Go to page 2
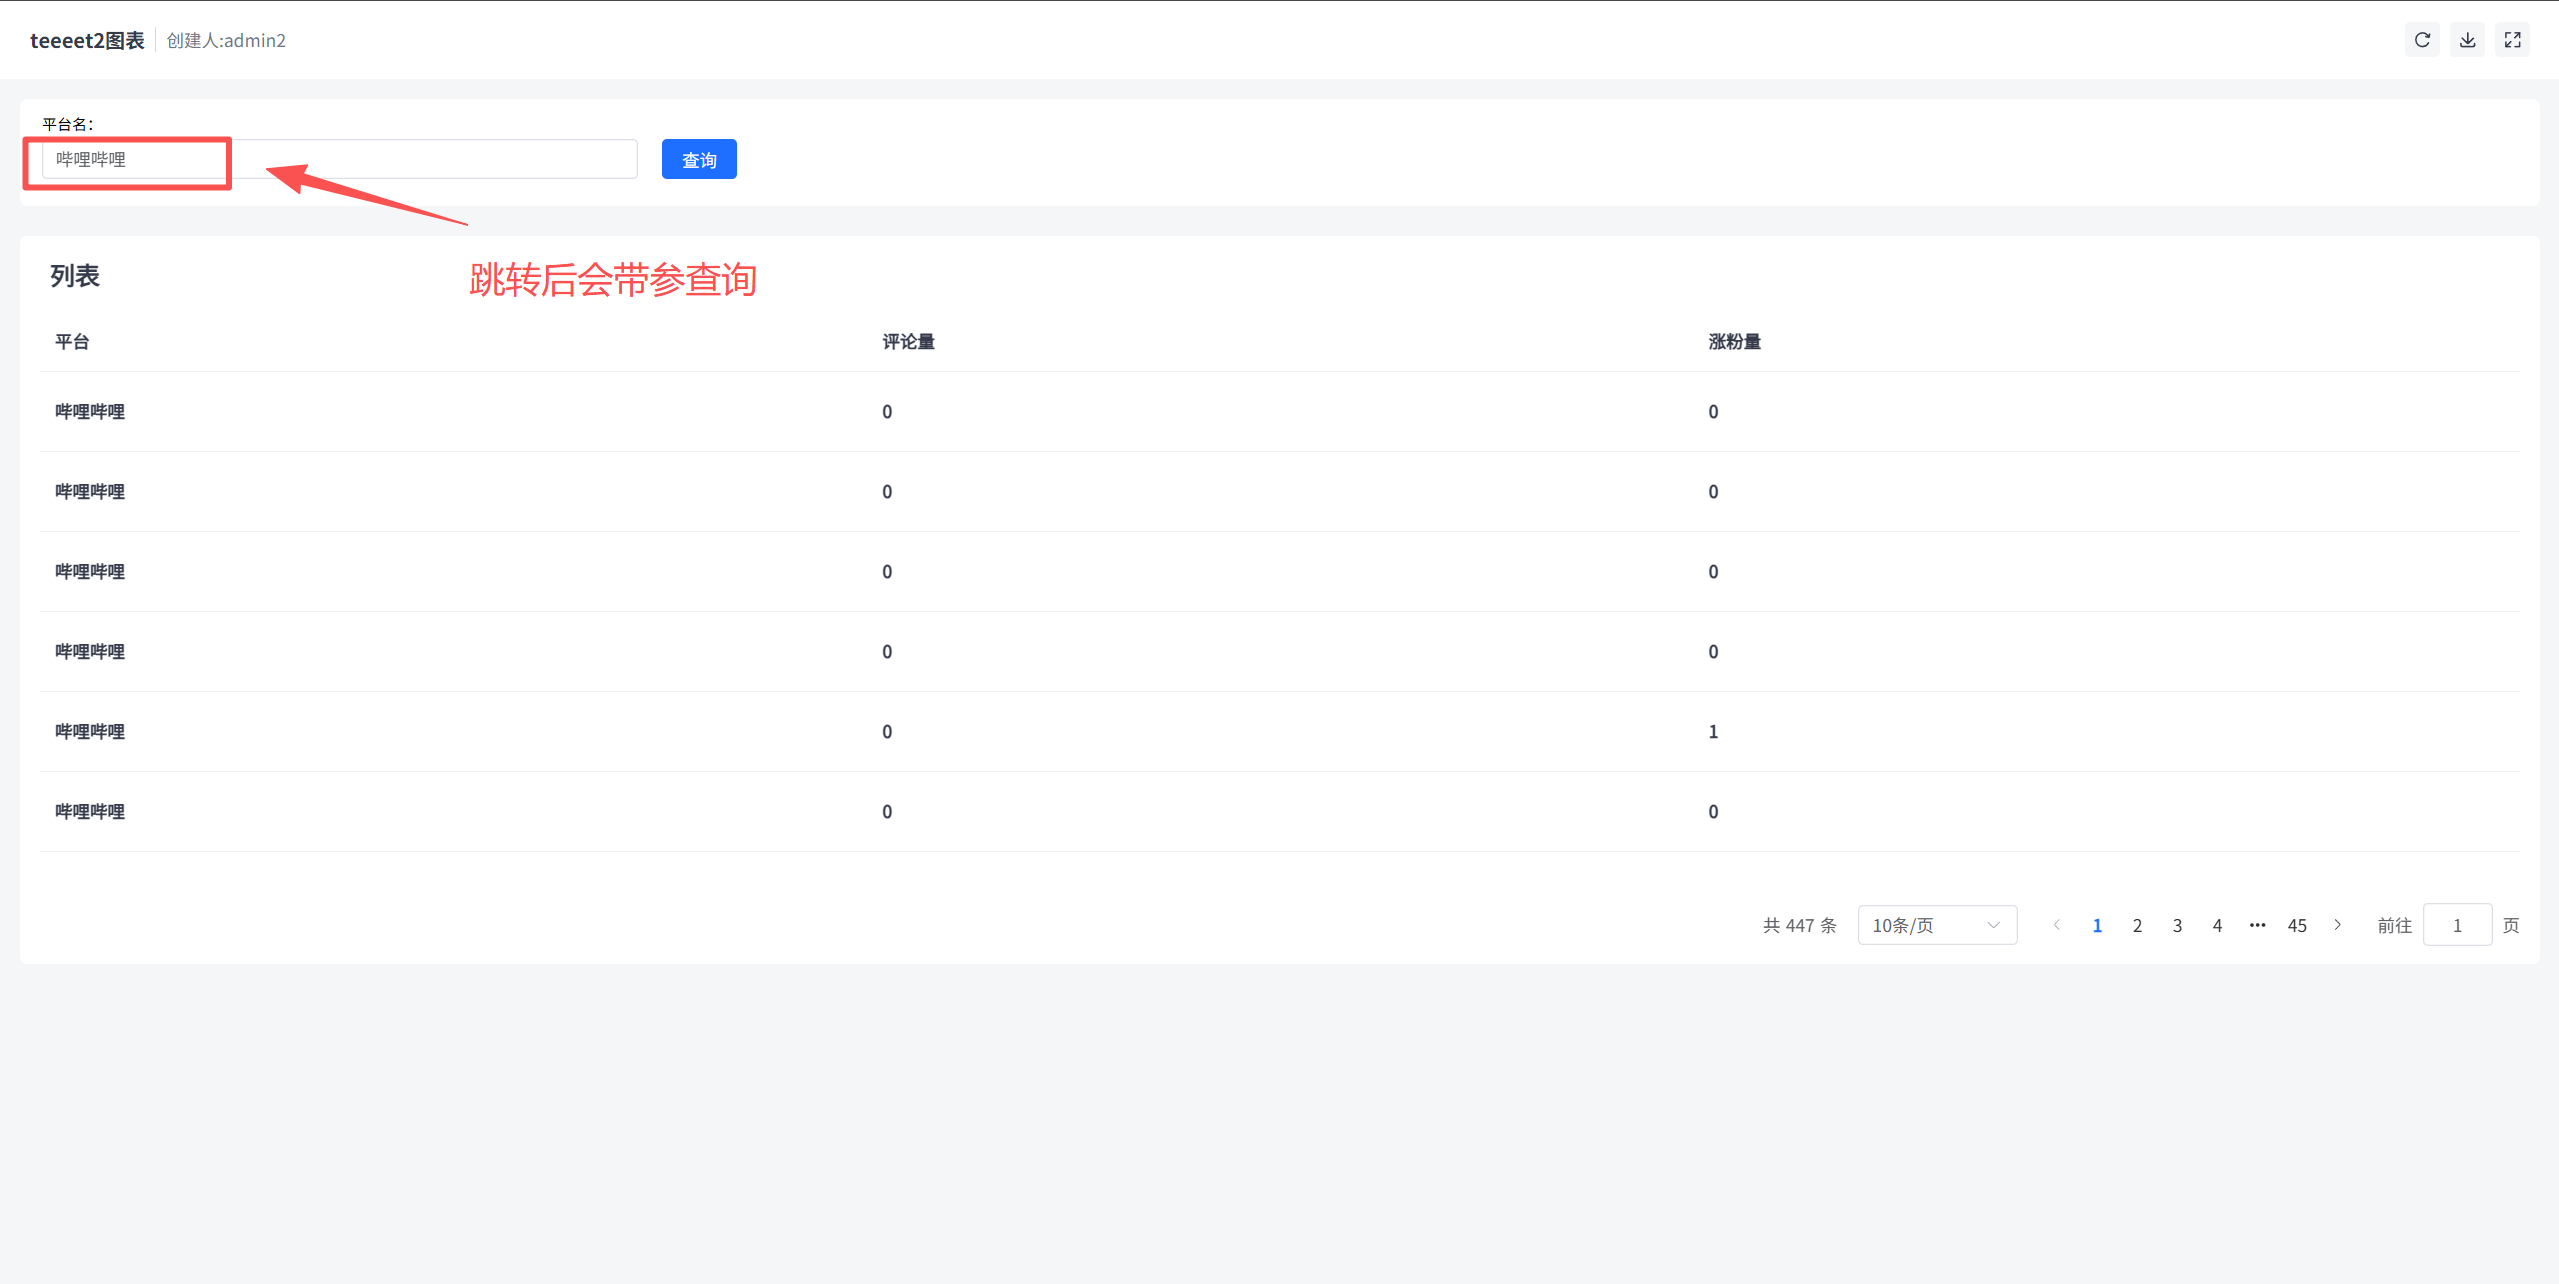Screen dimensions: 2559x1284 [x=2137, y=925]
